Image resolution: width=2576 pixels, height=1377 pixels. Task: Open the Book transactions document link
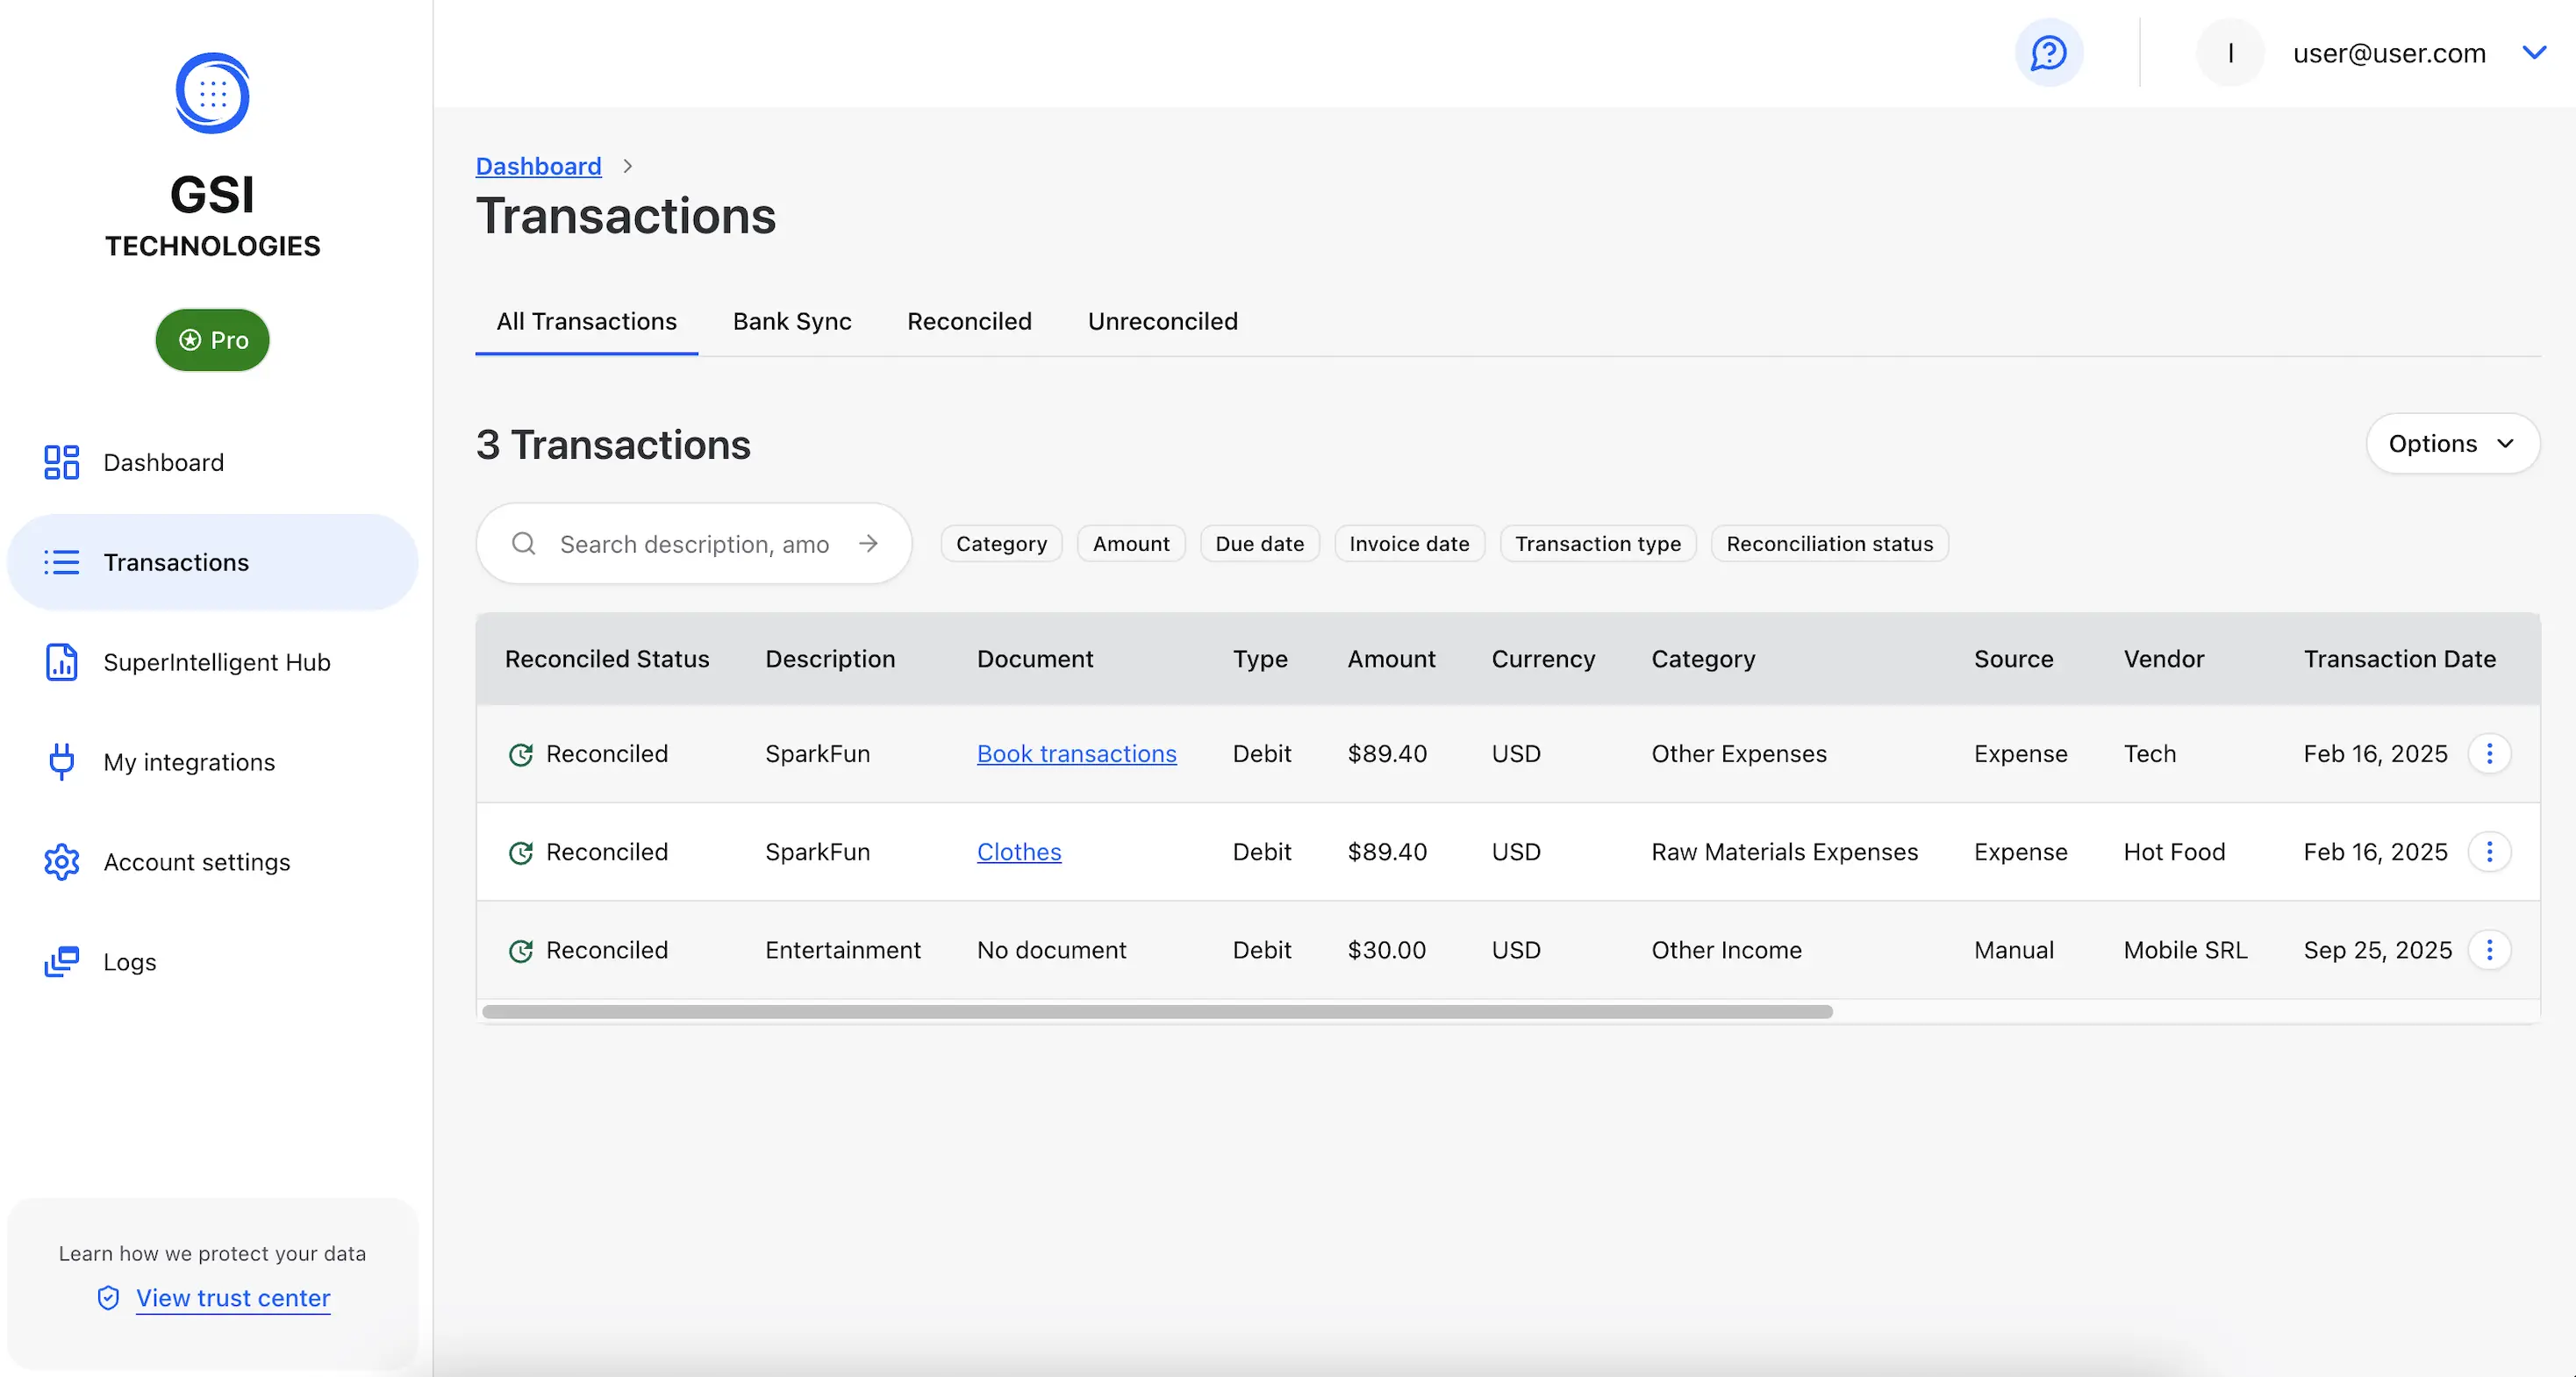point(1076,753)
